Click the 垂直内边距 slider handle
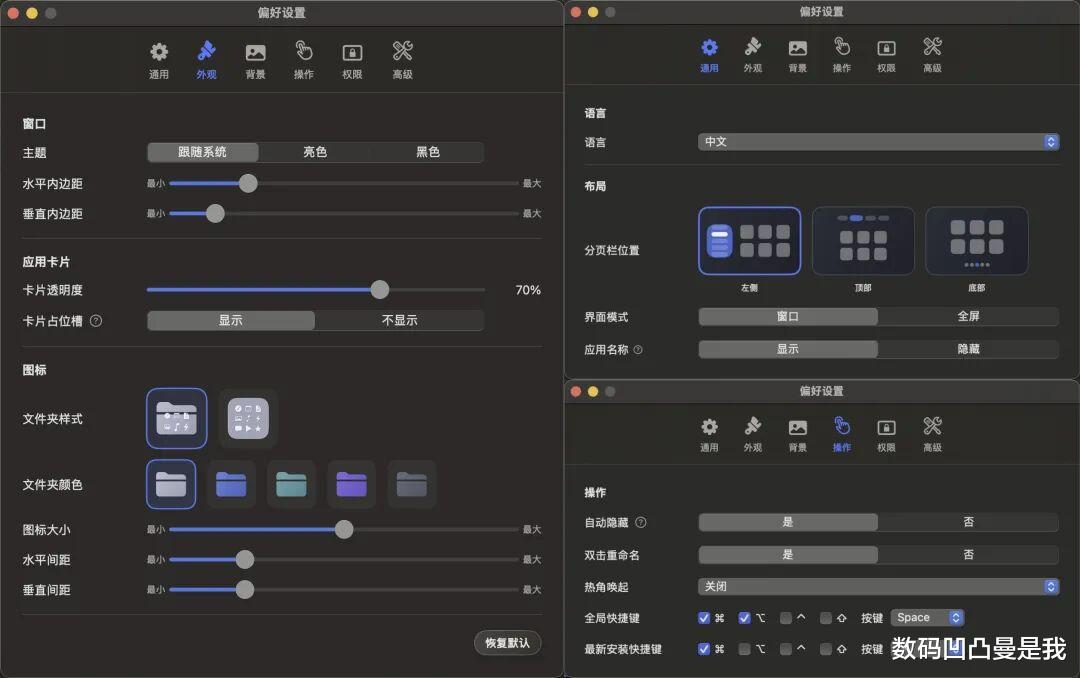The height and width of the screenshot is (678, 1080). tap(216, 214)
